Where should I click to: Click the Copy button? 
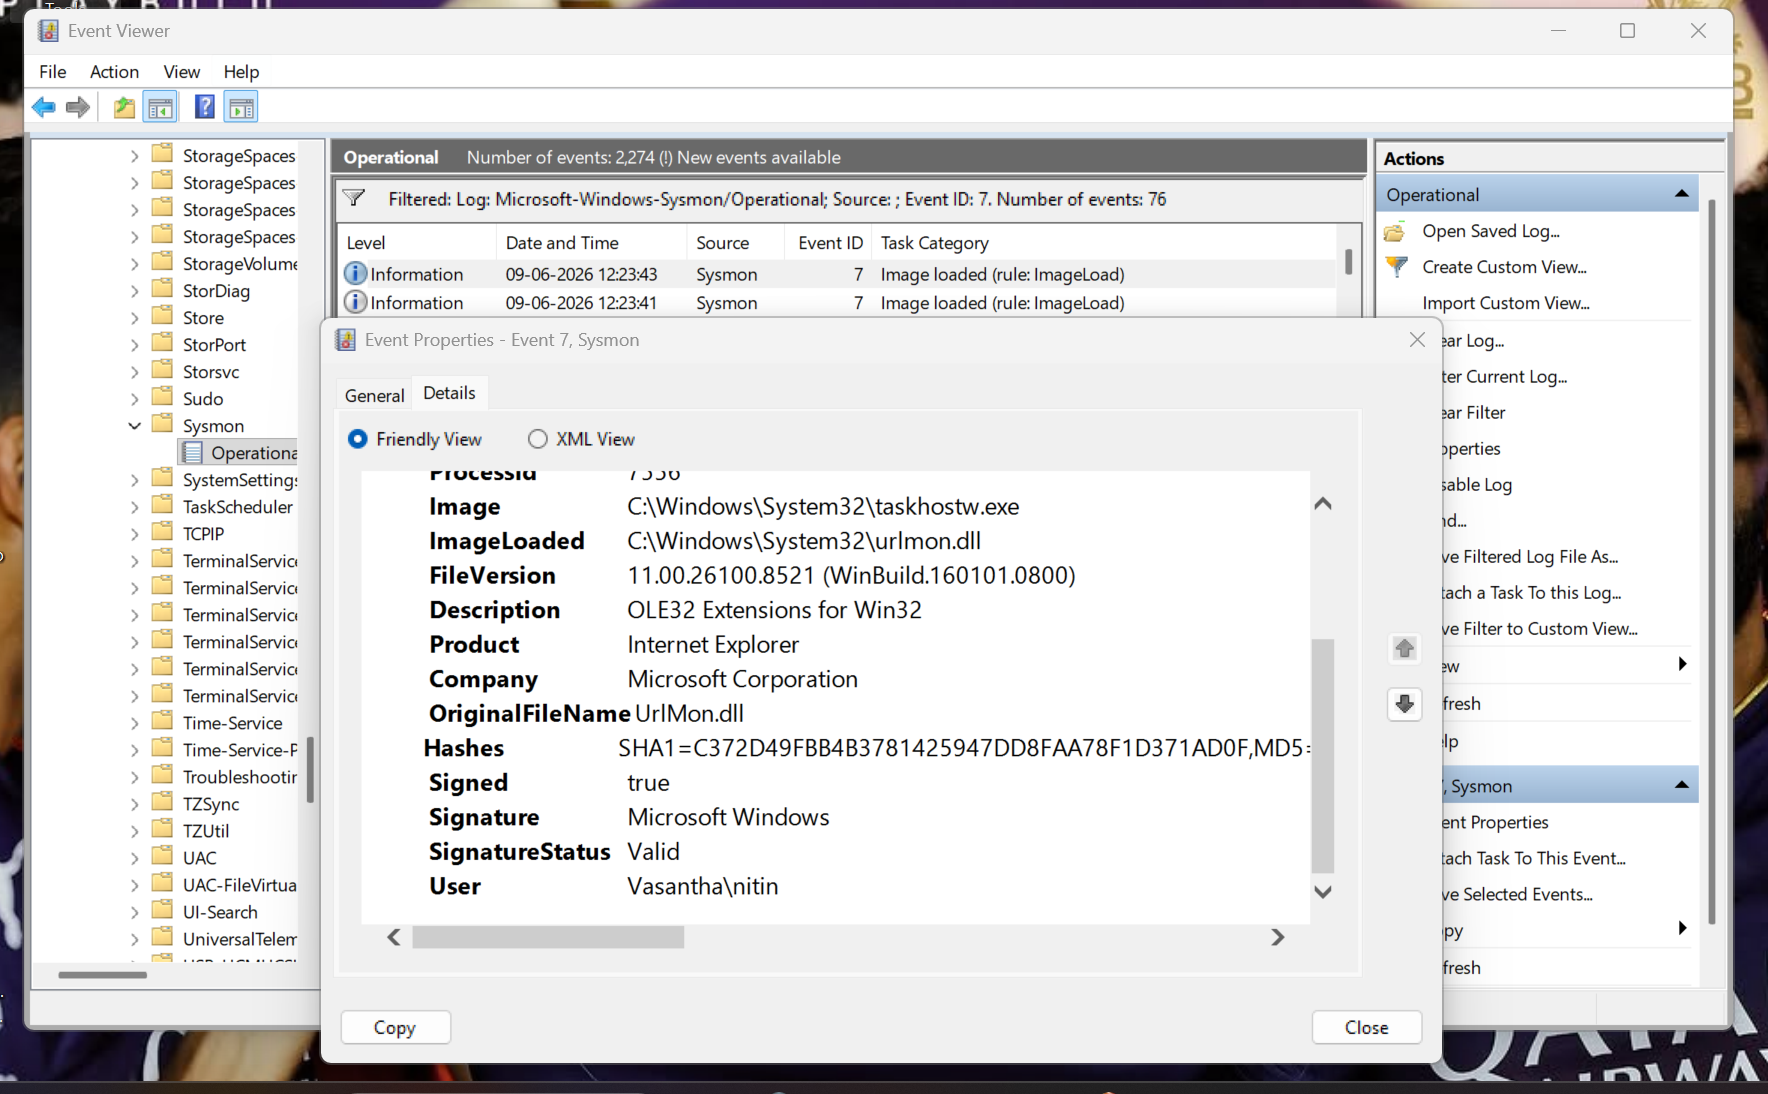(395, 1027)
